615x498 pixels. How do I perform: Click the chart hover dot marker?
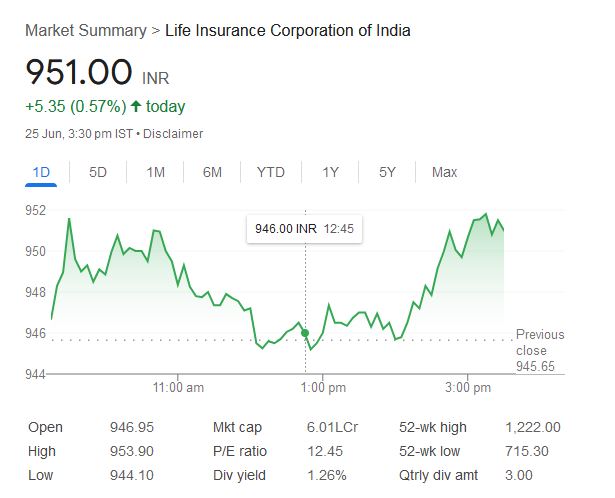pyautogui.click(x=305, y=333)
